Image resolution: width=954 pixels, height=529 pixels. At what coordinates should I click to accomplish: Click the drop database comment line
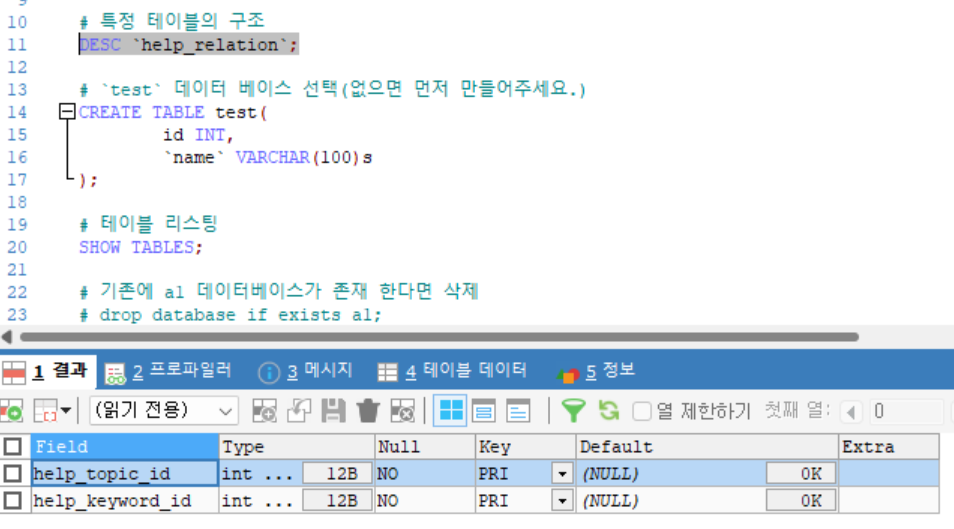tap(231, 315)
